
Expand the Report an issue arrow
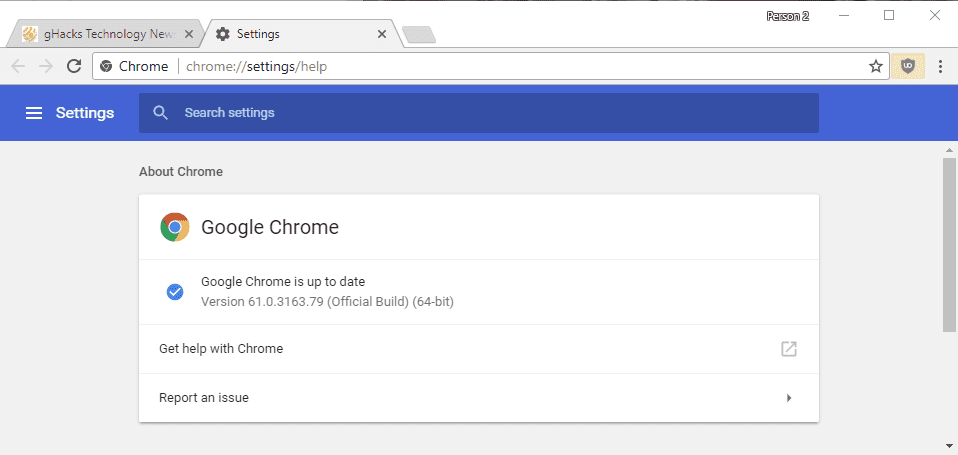pos(789,398)
